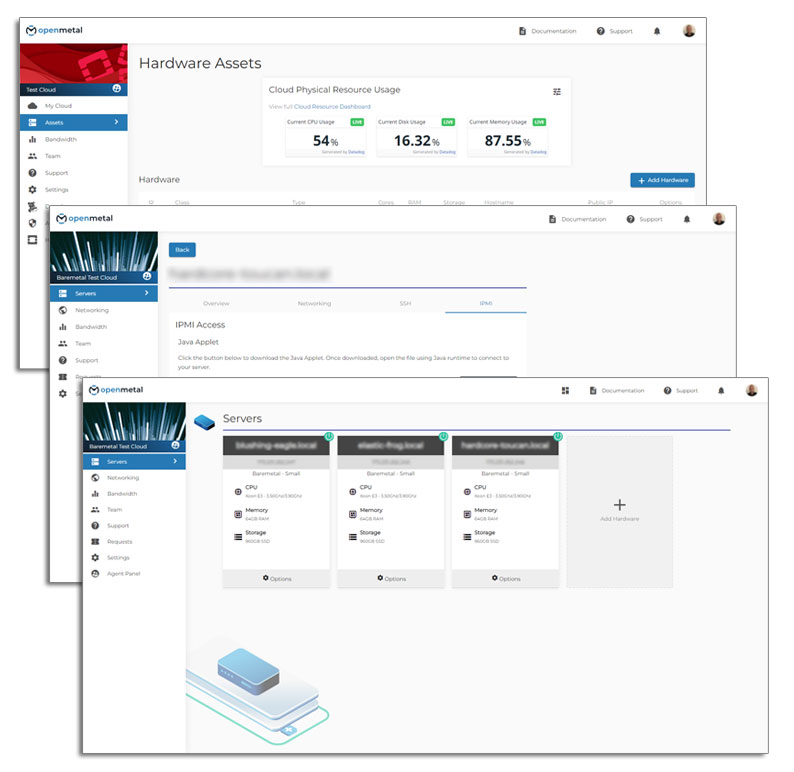Toggle the power status icon on the hardcore-toucan server card
794x772 pixels.
point(557,436)
